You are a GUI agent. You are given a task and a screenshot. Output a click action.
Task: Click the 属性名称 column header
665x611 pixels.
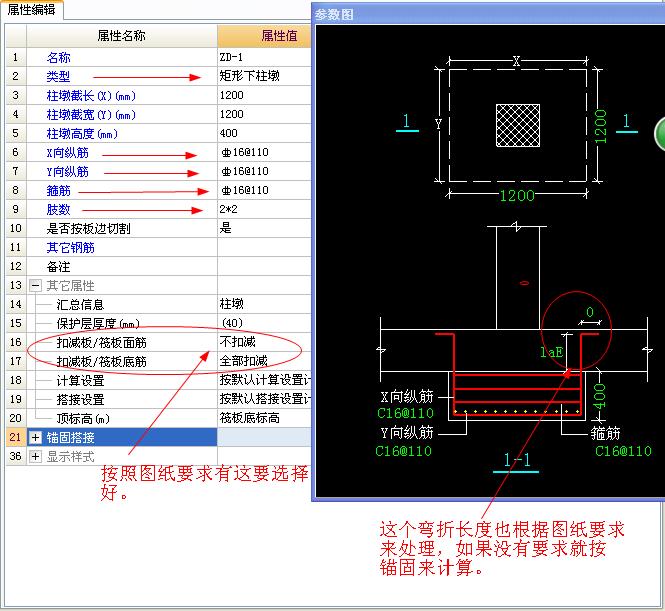[122, 36]
